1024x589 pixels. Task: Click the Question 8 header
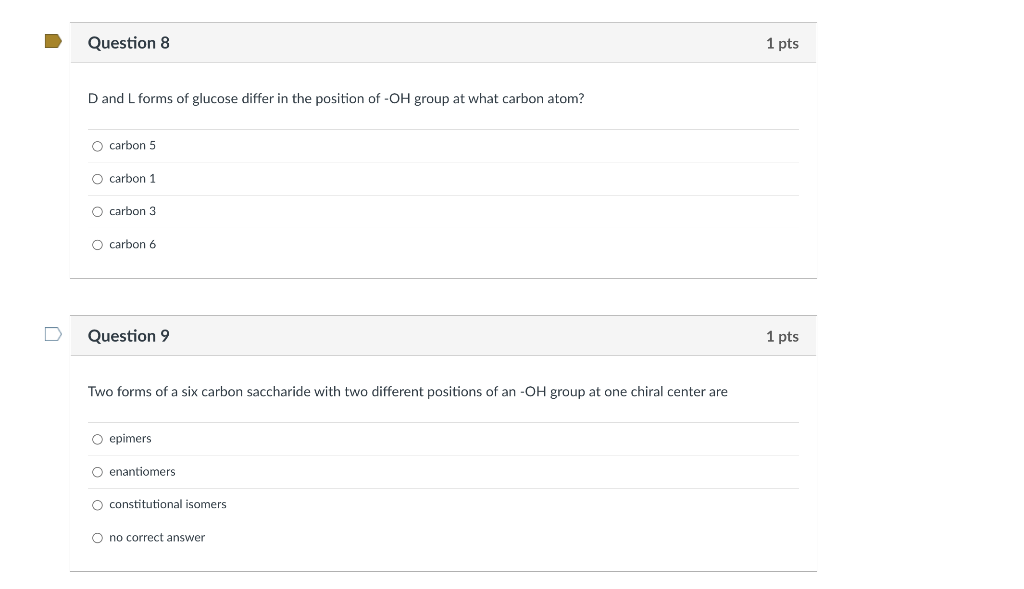pos(129,42)
